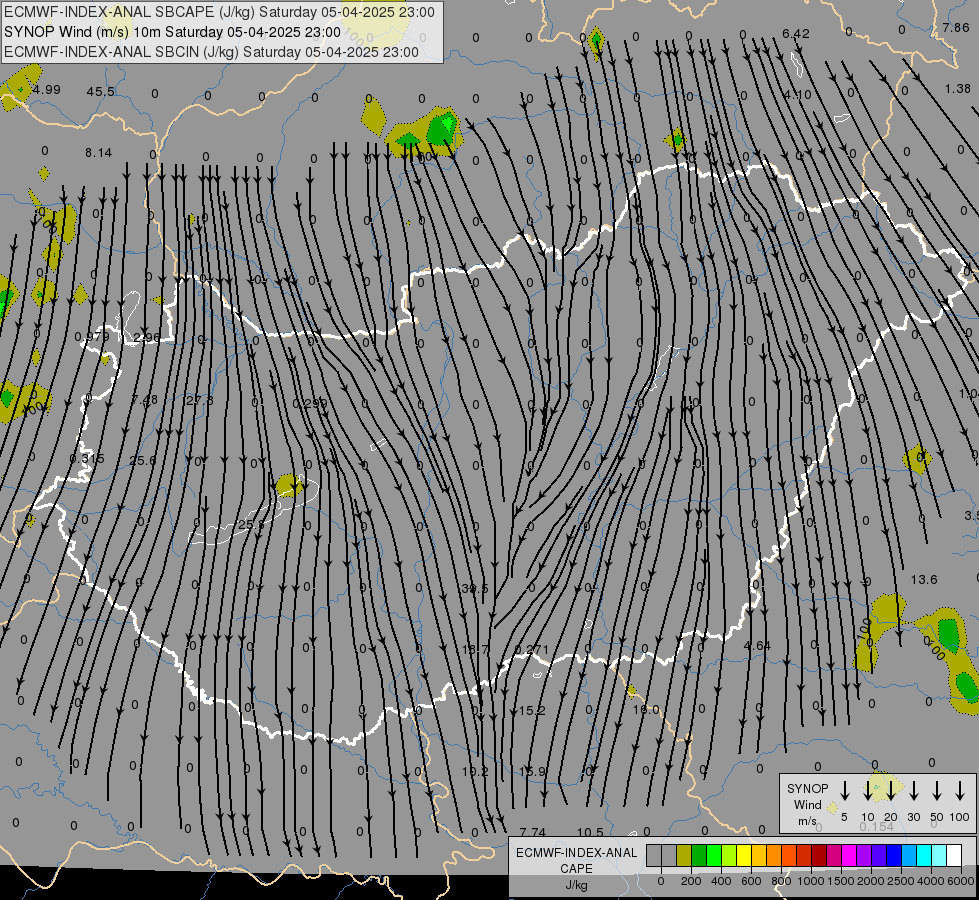Click the wind arrow above the 5 label
This screenshot has width=979, height=900.
844,790
